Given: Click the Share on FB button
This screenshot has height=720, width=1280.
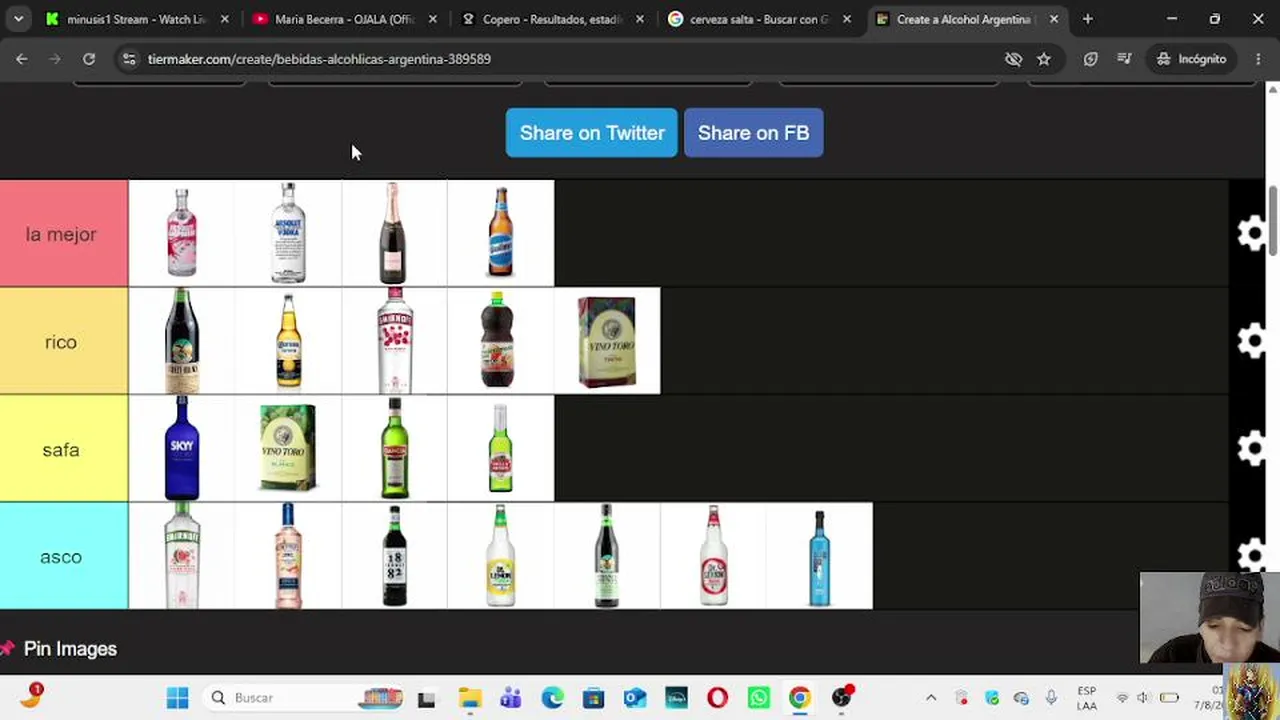Looking at the screenshot, I should point(753,133).
